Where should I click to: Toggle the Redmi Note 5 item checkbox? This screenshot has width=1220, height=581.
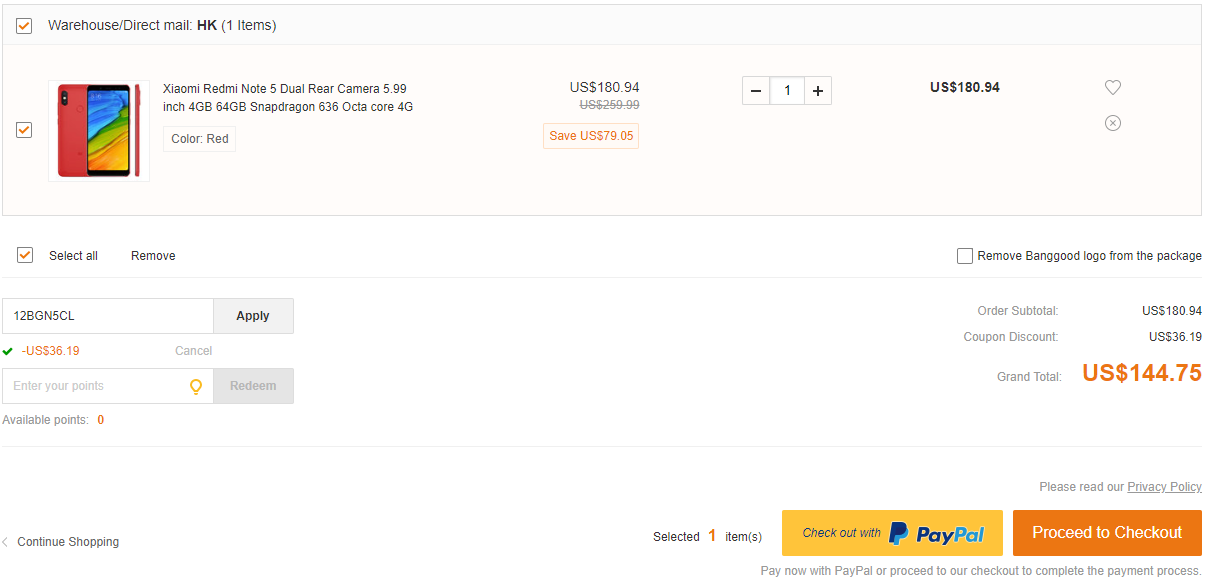coord(24,130)
